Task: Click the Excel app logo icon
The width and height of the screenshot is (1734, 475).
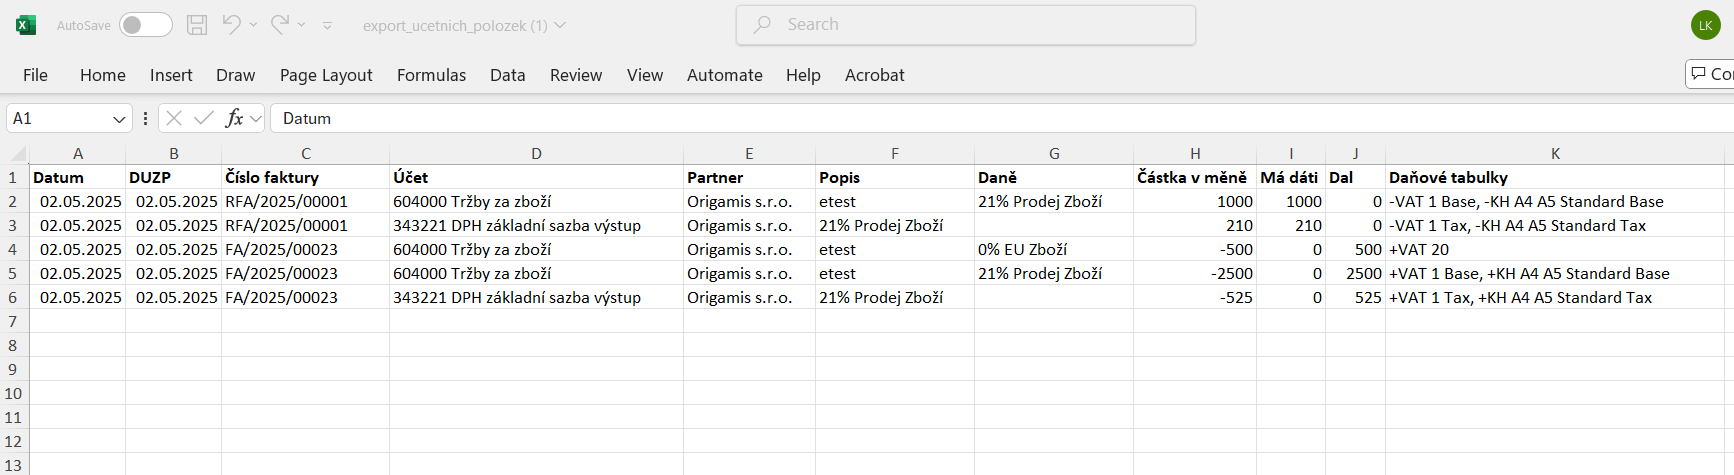Action: [x=26, y=25]
